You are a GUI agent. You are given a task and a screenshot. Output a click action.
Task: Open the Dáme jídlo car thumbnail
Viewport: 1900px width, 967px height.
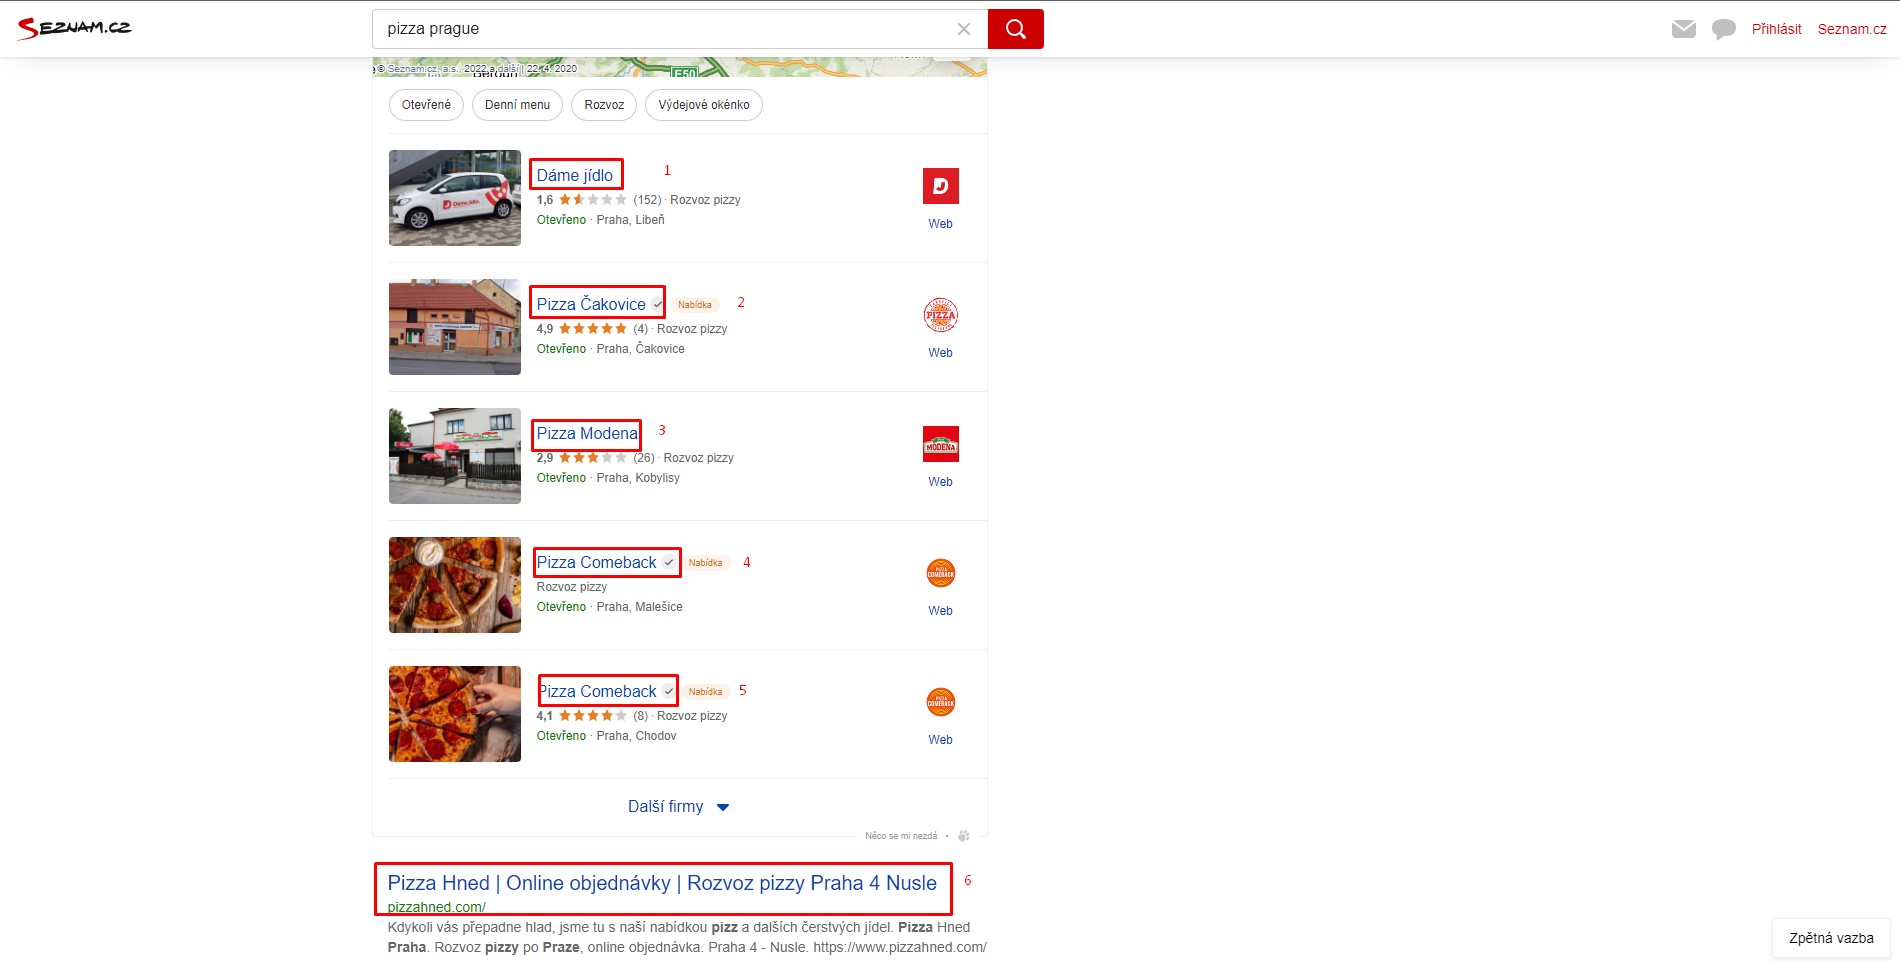(x=455, y=198)
